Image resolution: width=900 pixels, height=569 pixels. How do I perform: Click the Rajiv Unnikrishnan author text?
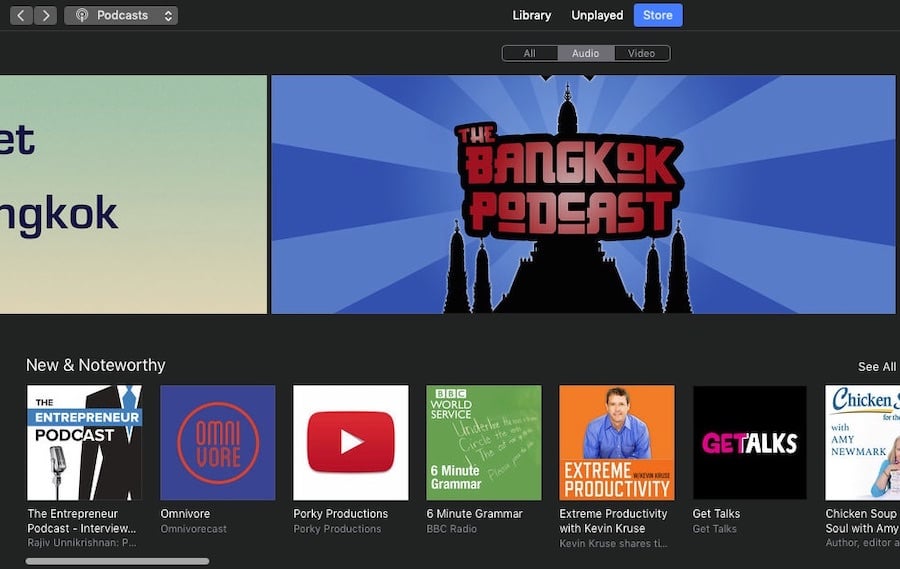(82, 543)
